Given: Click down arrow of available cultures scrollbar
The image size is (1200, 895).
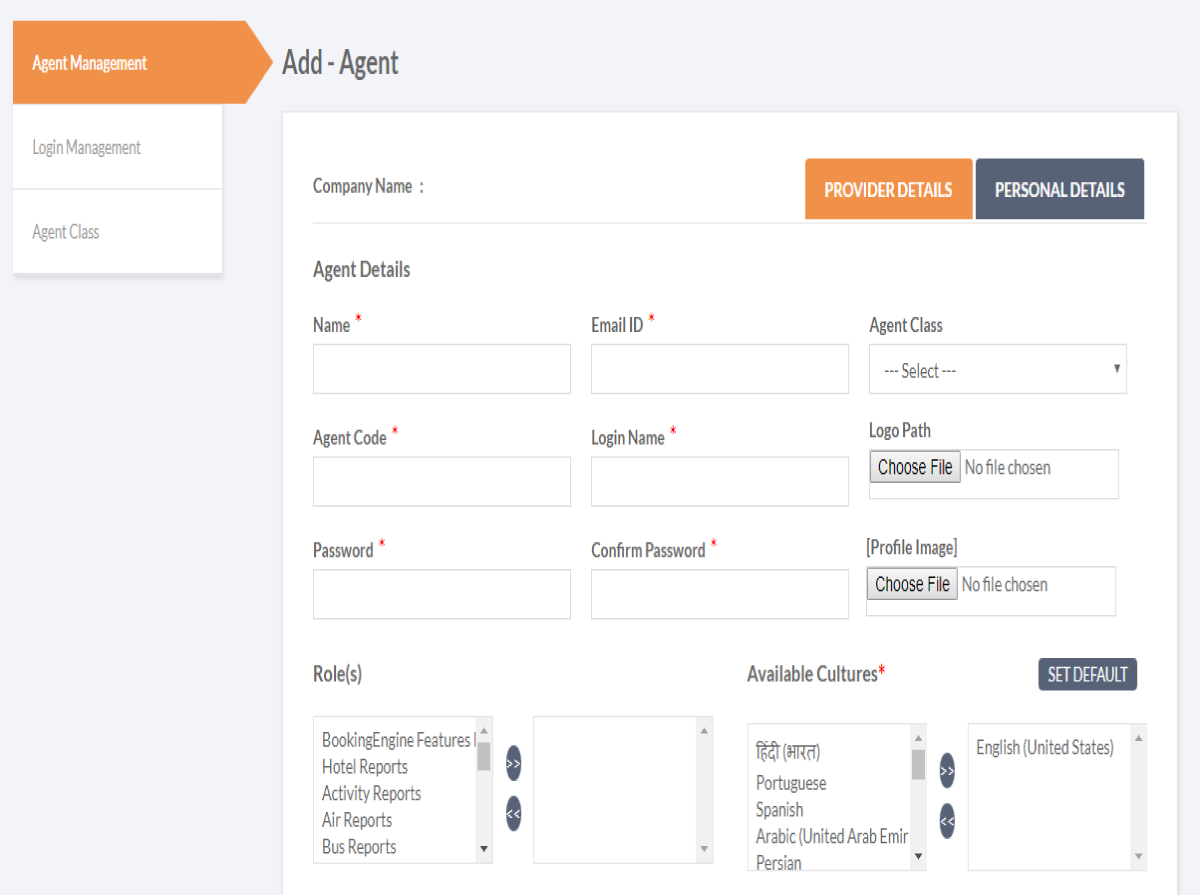Looking at the screenshot, I should pyautogui.click(x=918, y=858).
